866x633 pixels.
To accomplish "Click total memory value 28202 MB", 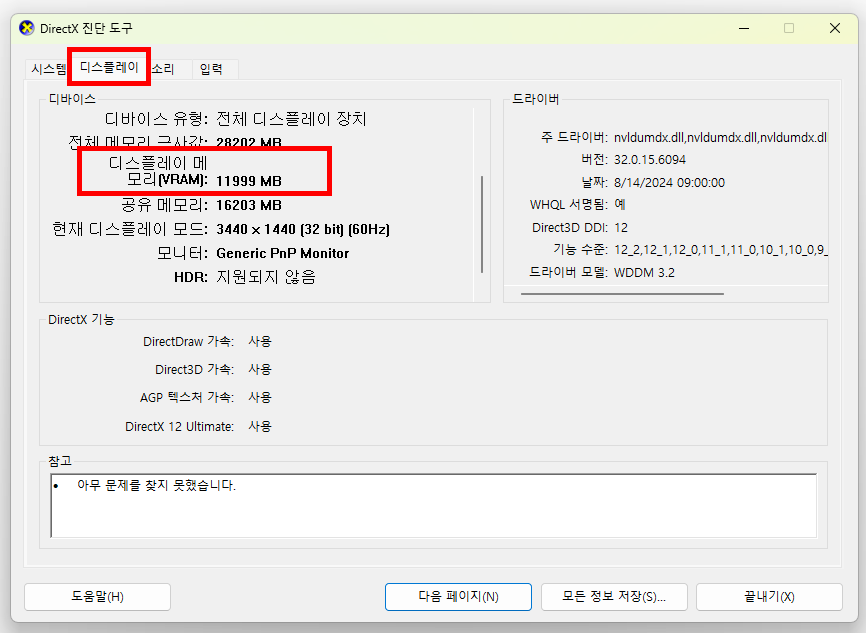I will pos(249,142).
